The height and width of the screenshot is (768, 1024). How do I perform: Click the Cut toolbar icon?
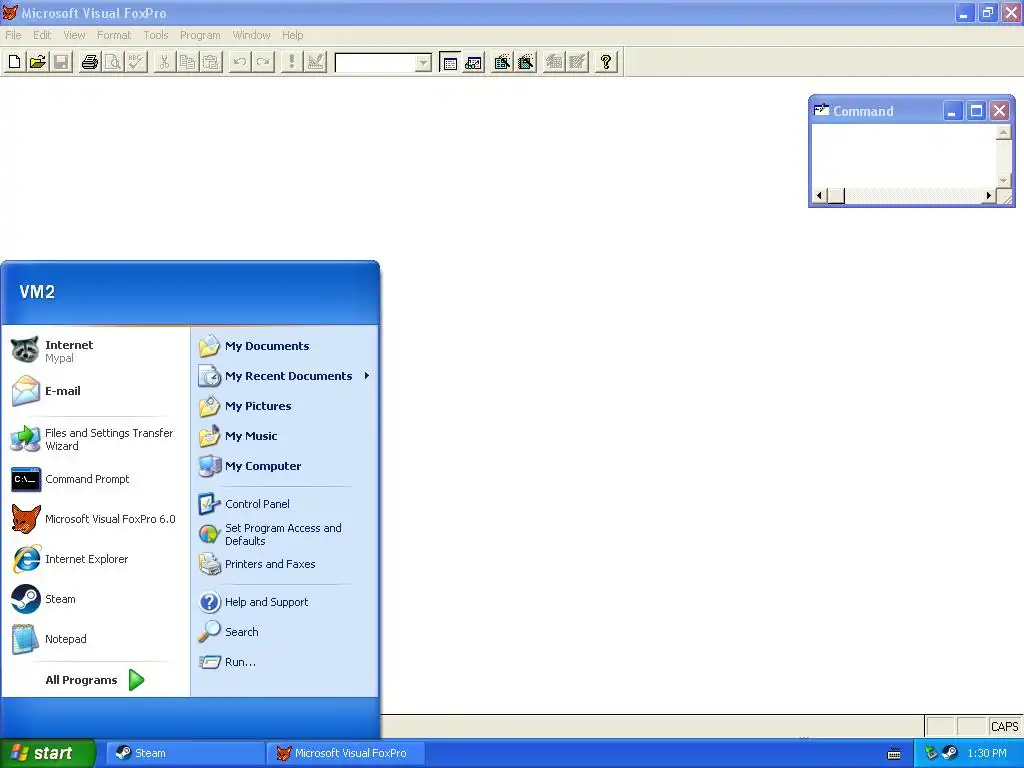(x=165, y=62)
